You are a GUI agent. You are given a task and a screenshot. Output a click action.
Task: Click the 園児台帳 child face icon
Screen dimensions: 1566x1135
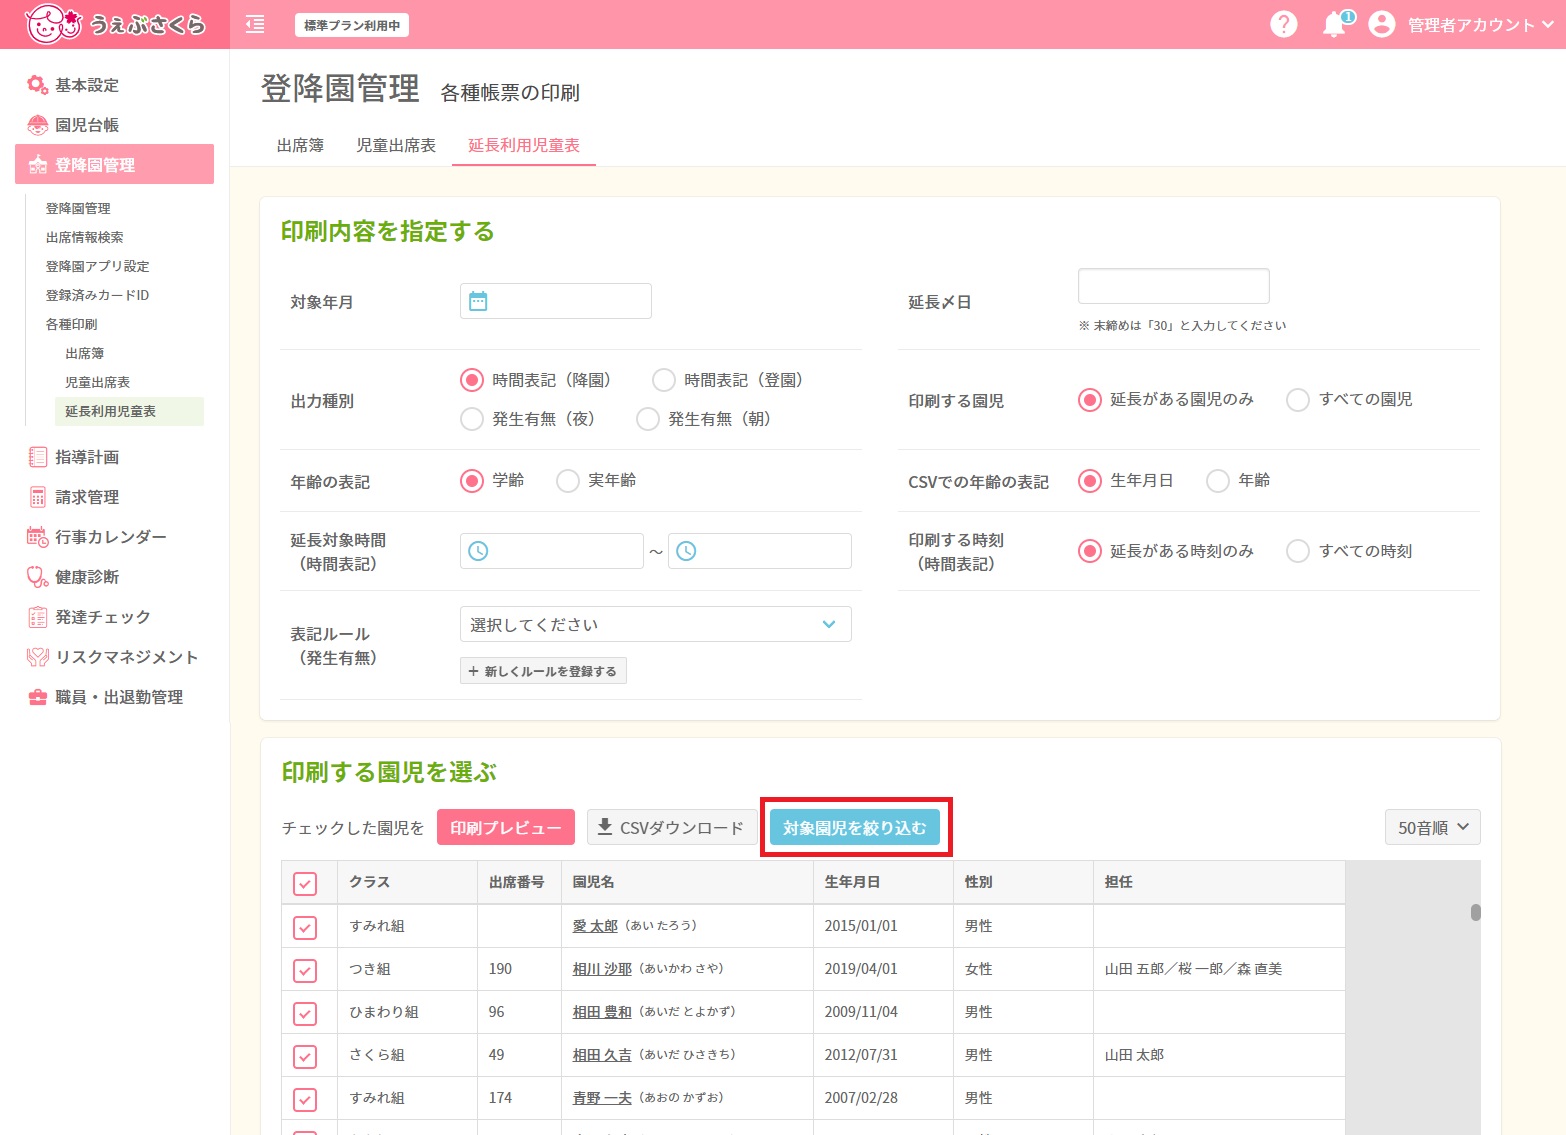click(37, 125)
